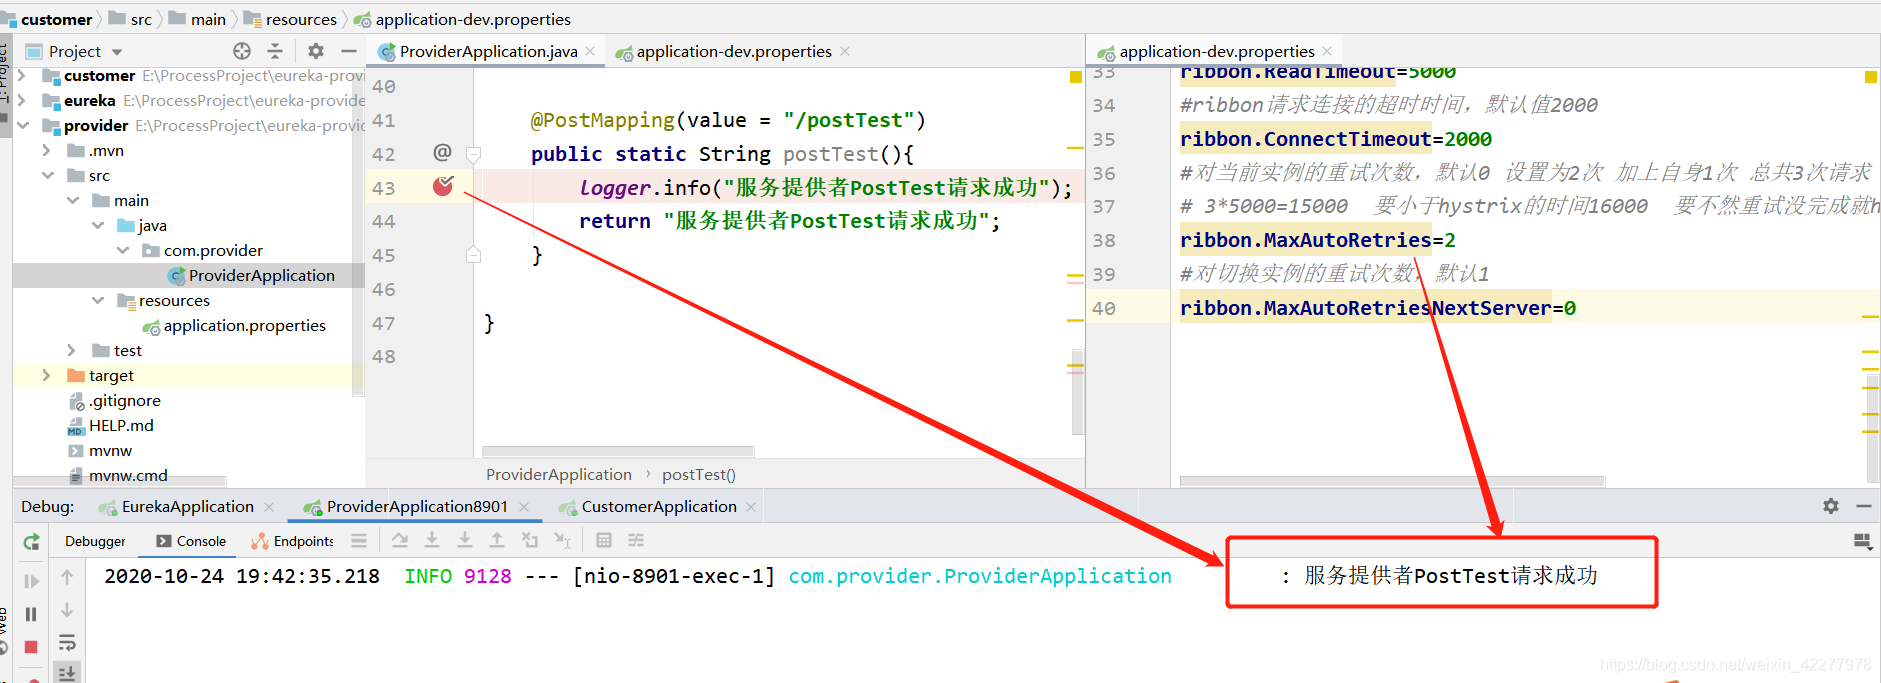Fold the postTest method at line 42

pos(474,154)
